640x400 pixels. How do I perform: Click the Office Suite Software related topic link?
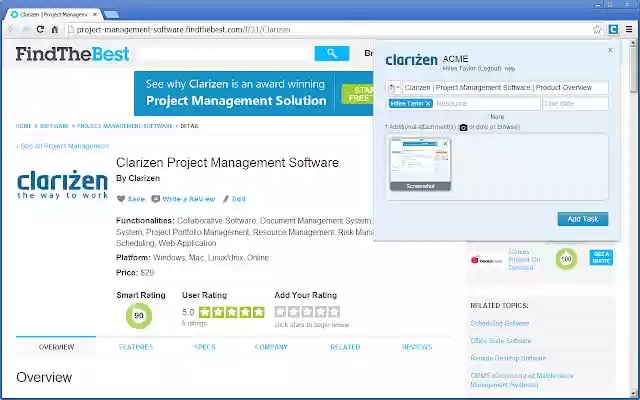tap(500, 340)
